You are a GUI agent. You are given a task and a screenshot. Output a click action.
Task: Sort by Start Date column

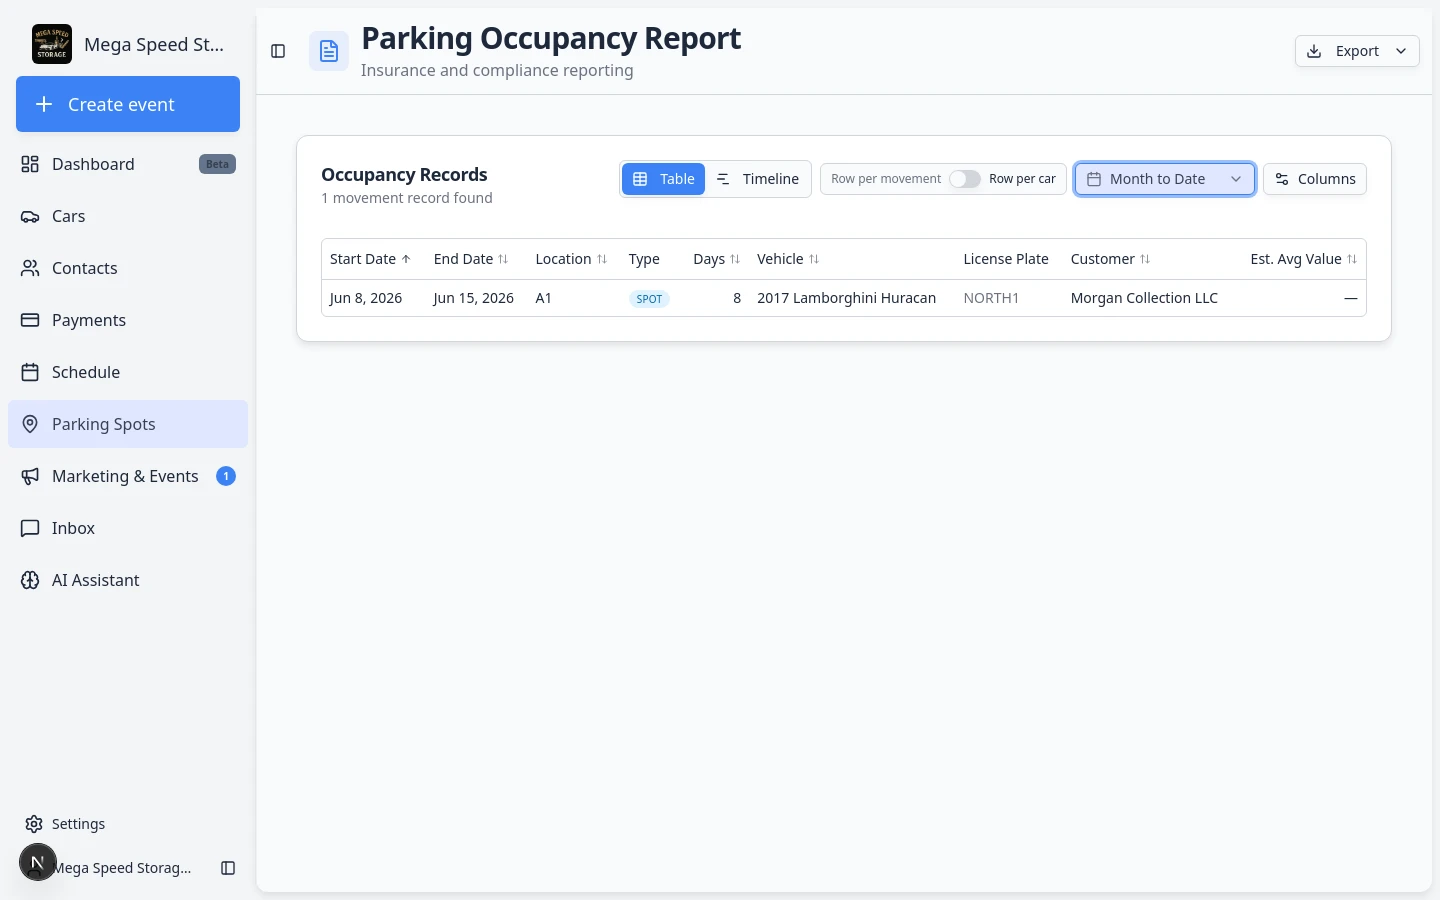(x=370, y=259)
